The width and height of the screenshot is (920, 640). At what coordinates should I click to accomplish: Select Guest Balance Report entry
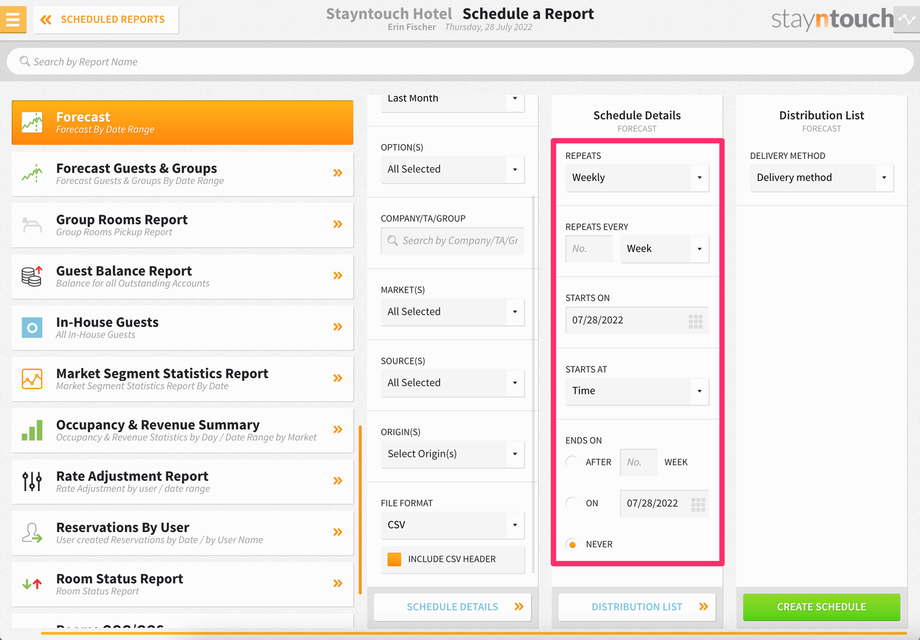pos(182,276)
